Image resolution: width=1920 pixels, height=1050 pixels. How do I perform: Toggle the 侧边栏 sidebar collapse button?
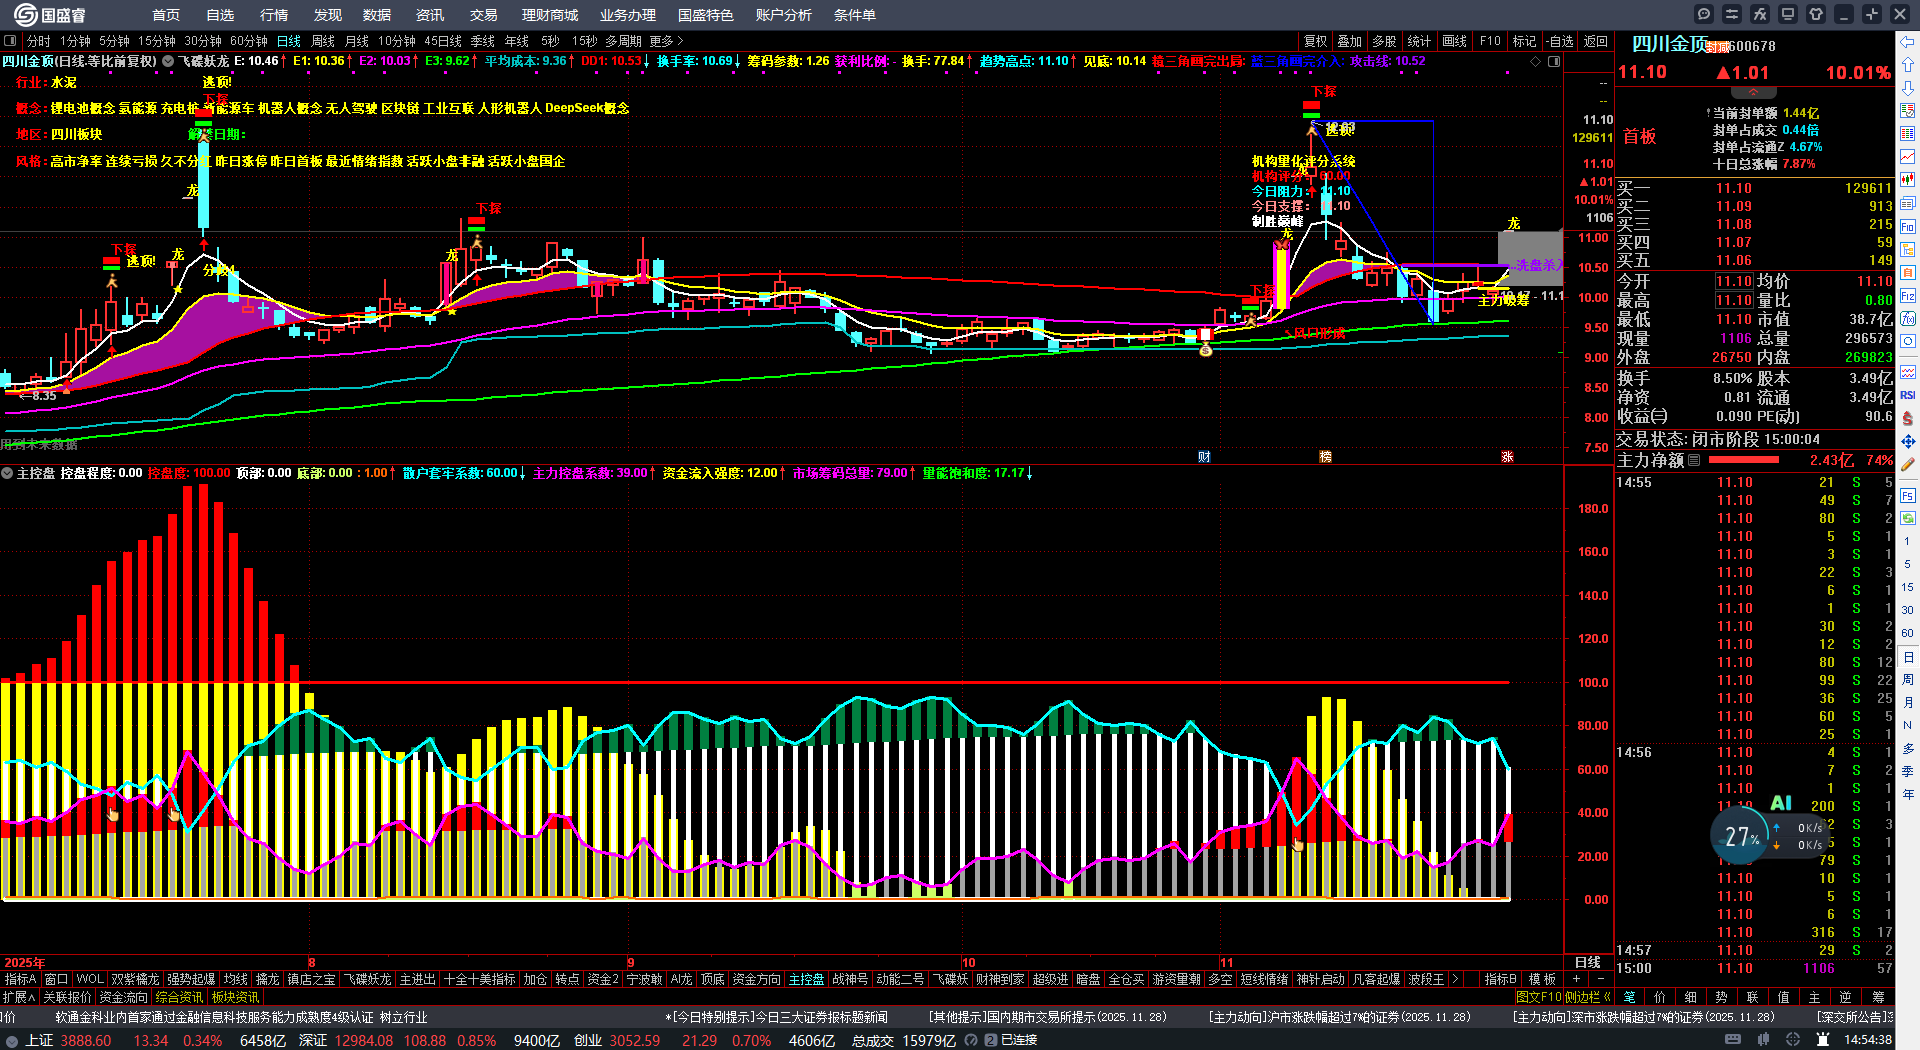click(1588, 997)
